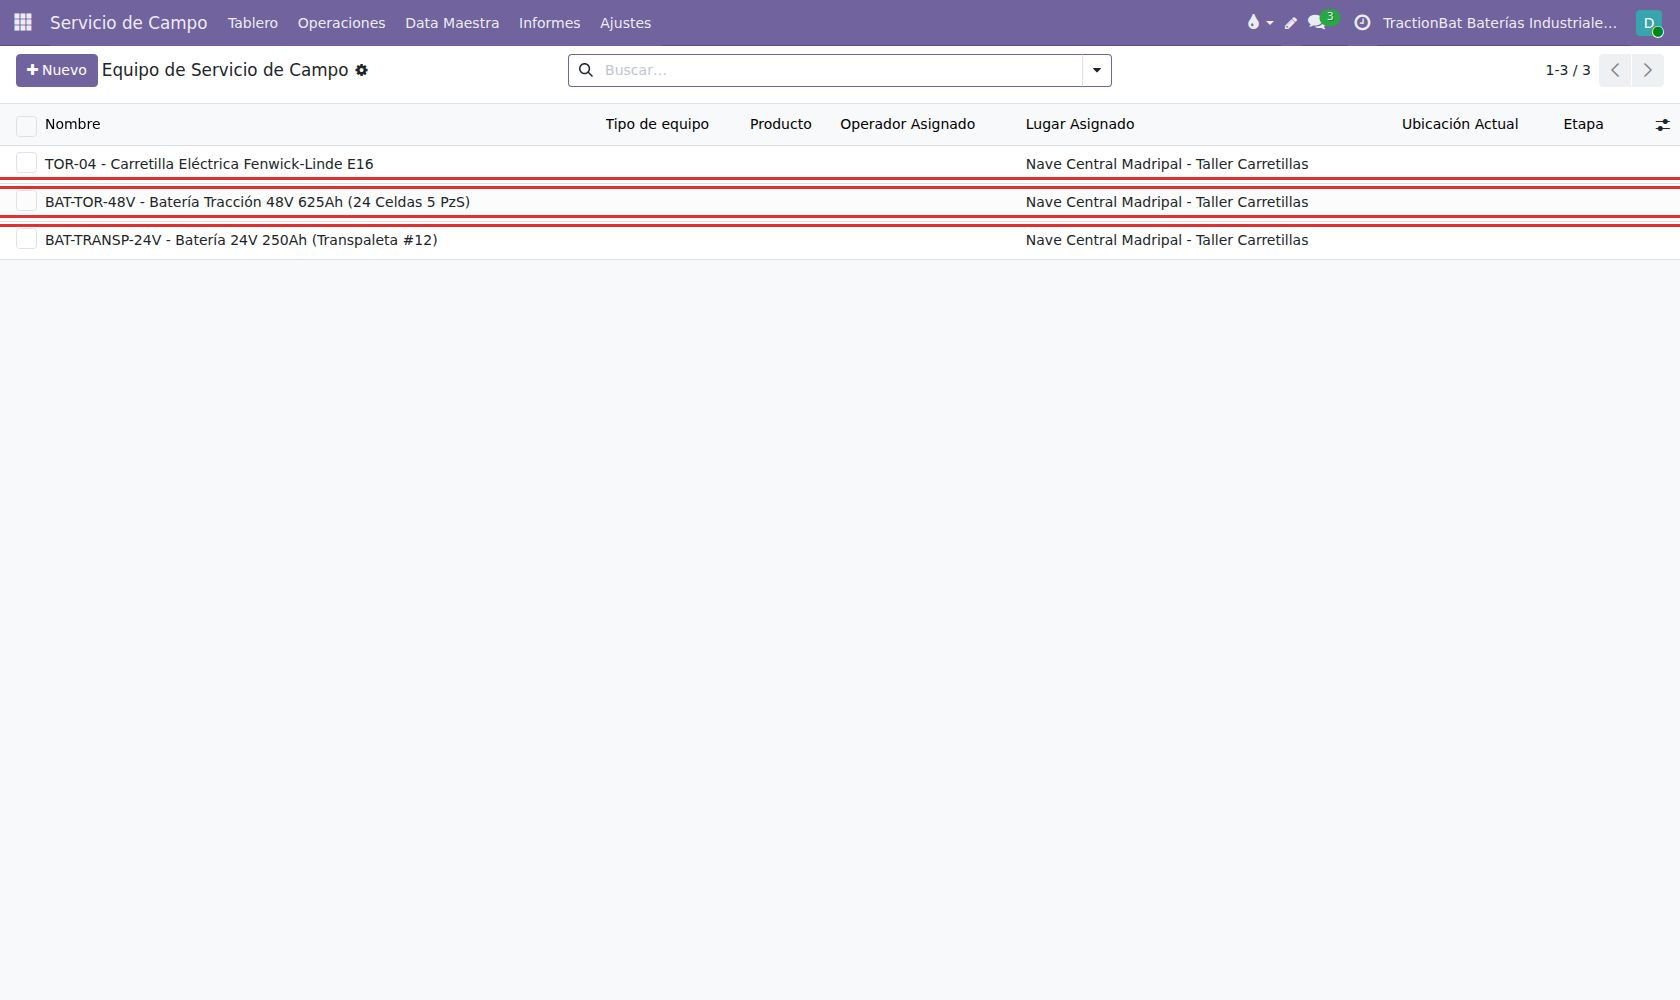Click Lugar Asignado cell of TOR-04 row
The height and width of the screenshot is (1000, 1680).
[1167, 164]
